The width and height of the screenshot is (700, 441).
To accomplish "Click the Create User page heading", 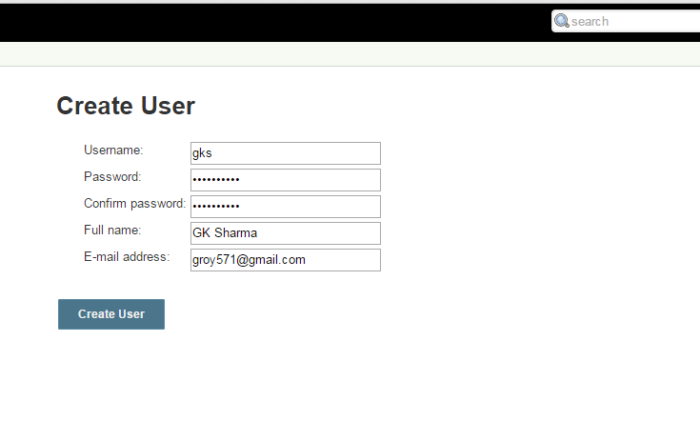I will pos(125,106).
